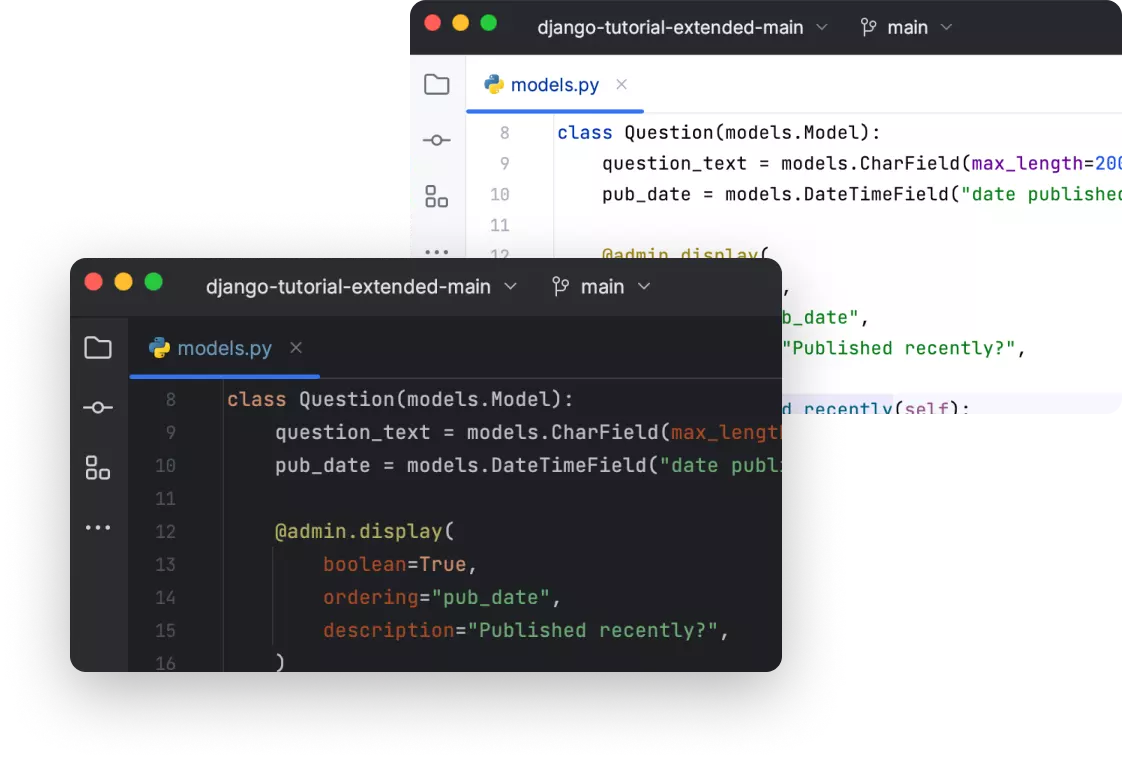Viewport: 1122px width, 762px height.
Task: Click line number 13 in dark editor gutter
Action: 165,565
